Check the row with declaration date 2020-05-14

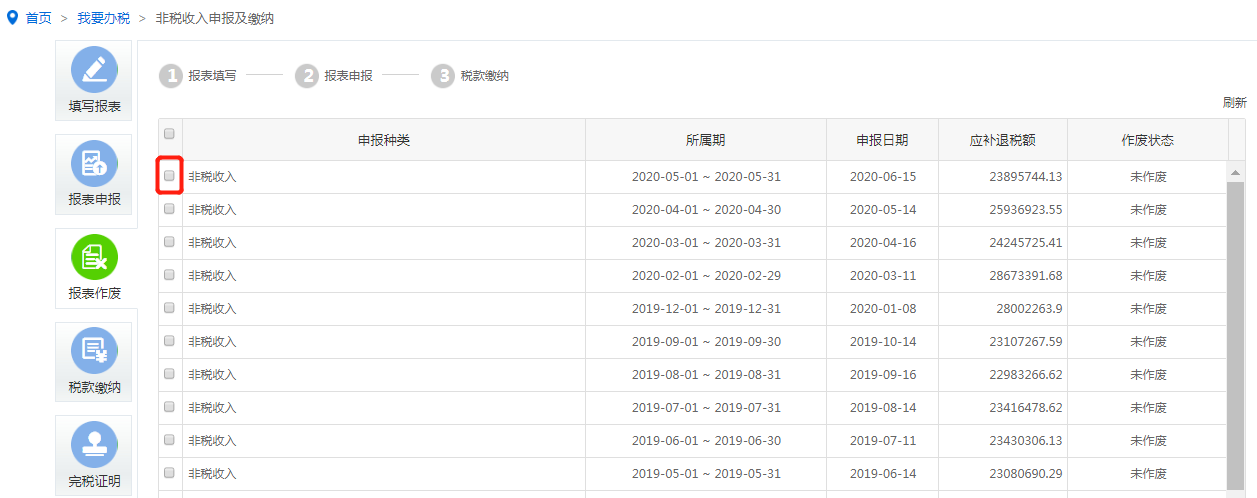pyautogui.click(x=169, y=209)
